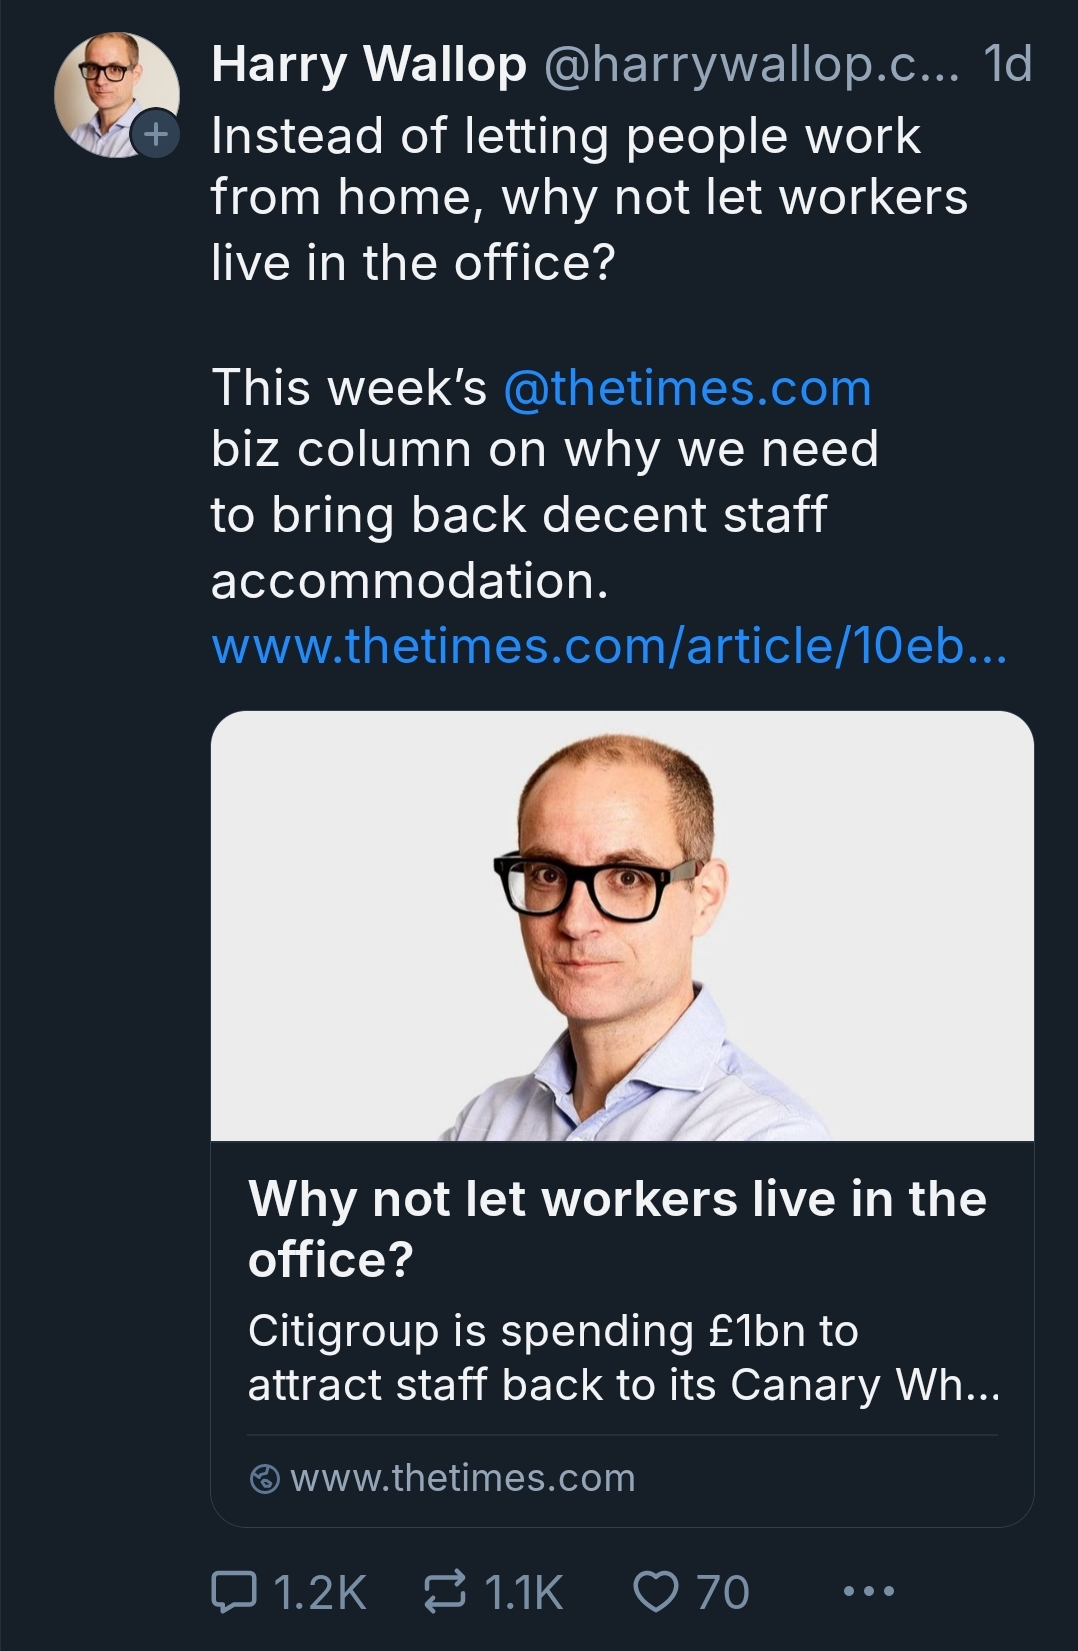View the 1.2K replies count
The image size is (1078, 1651).
click(x=320, y=1592)
